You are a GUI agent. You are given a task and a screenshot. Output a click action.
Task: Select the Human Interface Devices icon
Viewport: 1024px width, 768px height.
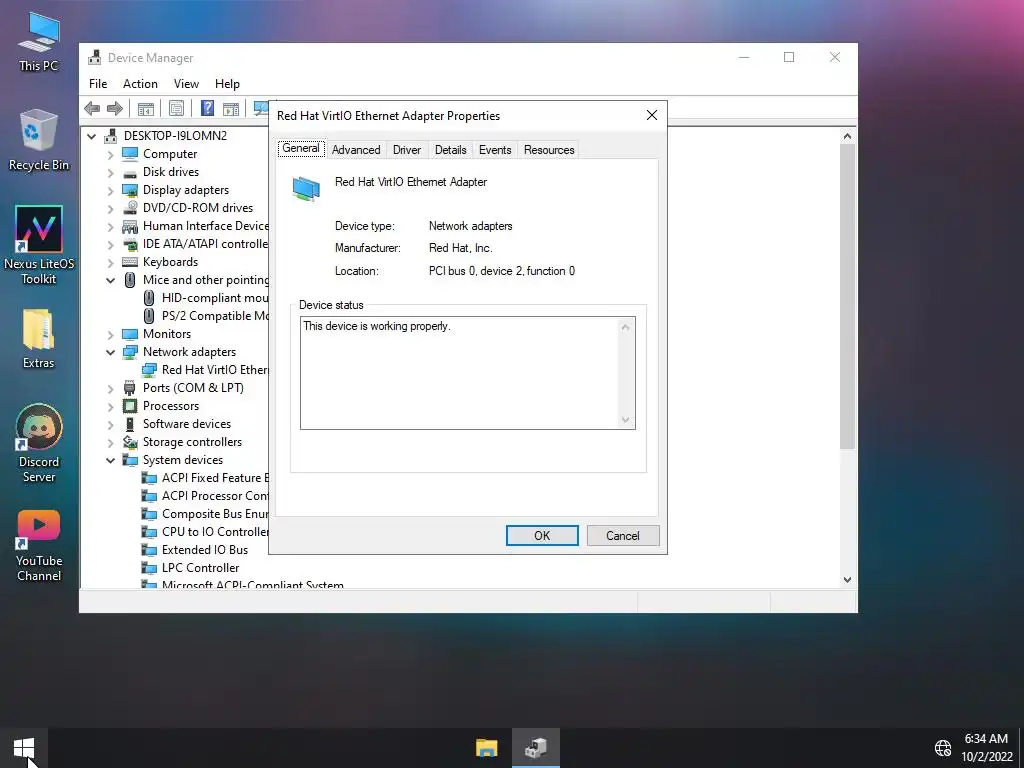click(130, 226)
